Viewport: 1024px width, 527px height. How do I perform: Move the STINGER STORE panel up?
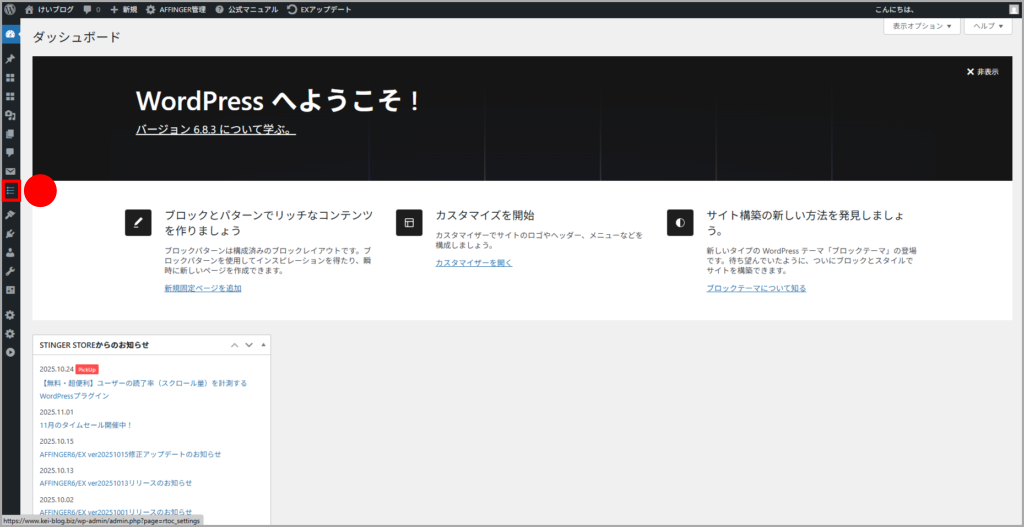pos(235,345)
